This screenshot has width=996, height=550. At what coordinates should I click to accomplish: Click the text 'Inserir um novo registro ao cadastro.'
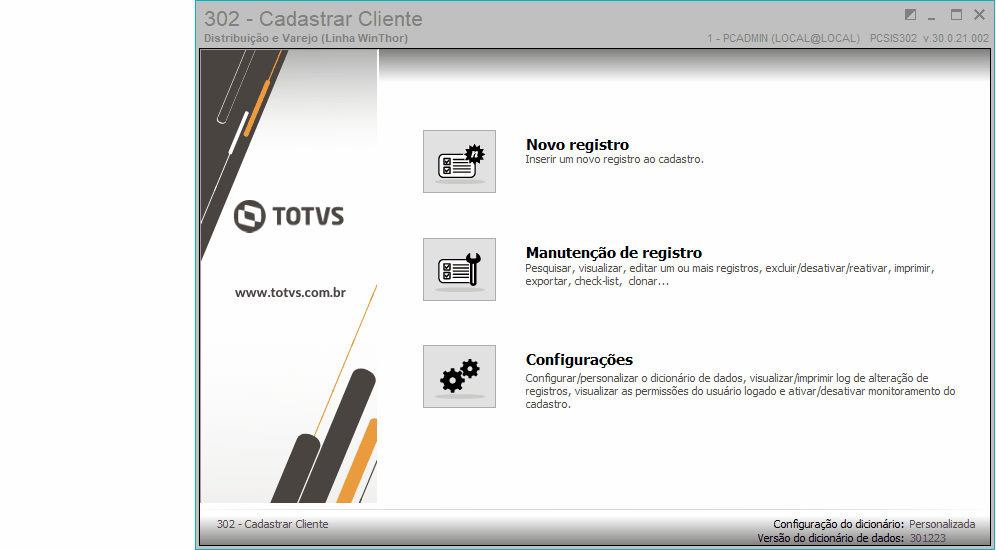point(614,159)
